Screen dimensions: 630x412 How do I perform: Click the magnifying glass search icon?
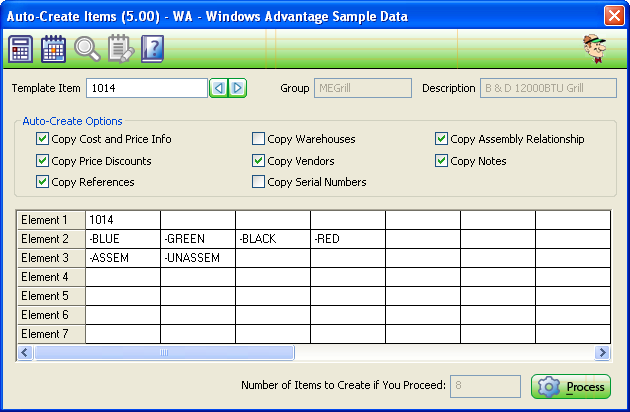tap(87, 48)
